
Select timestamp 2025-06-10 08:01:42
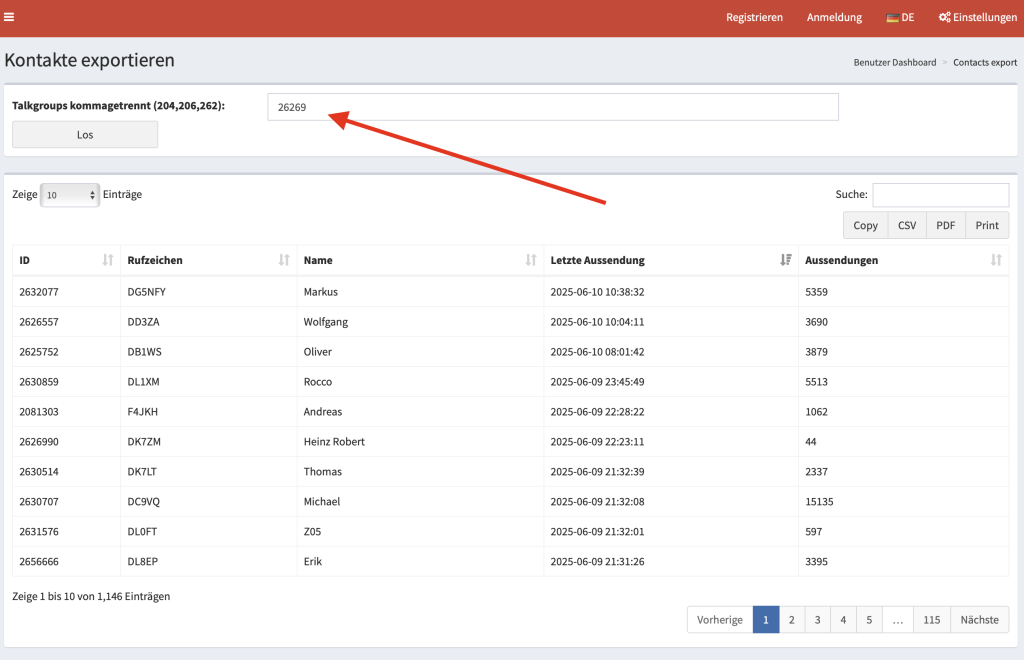598,352
